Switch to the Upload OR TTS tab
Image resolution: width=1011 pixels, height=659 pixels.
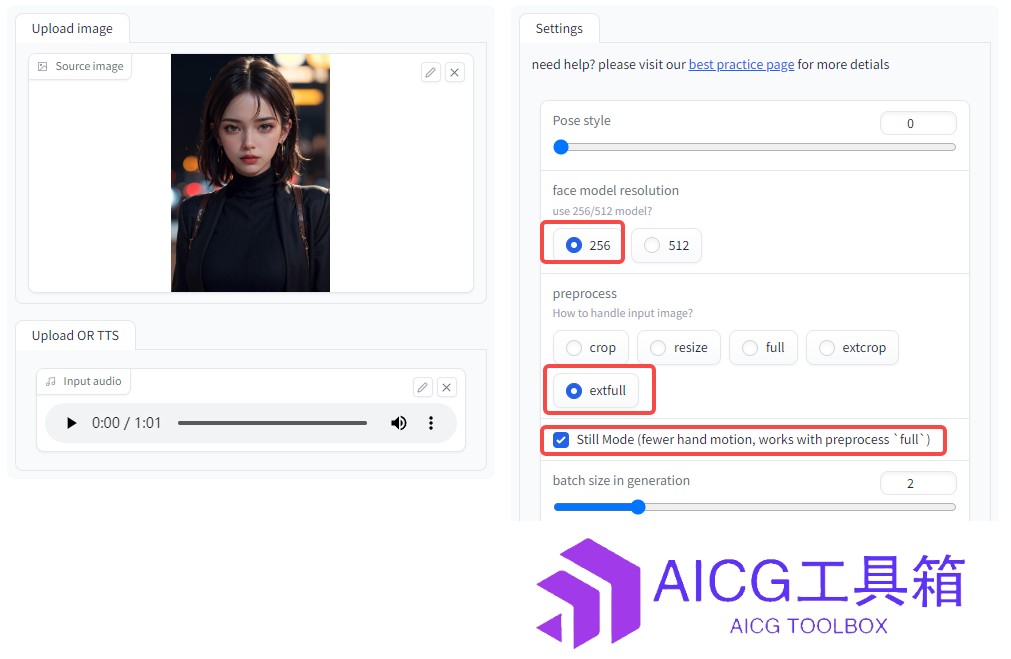click(75, 335)
